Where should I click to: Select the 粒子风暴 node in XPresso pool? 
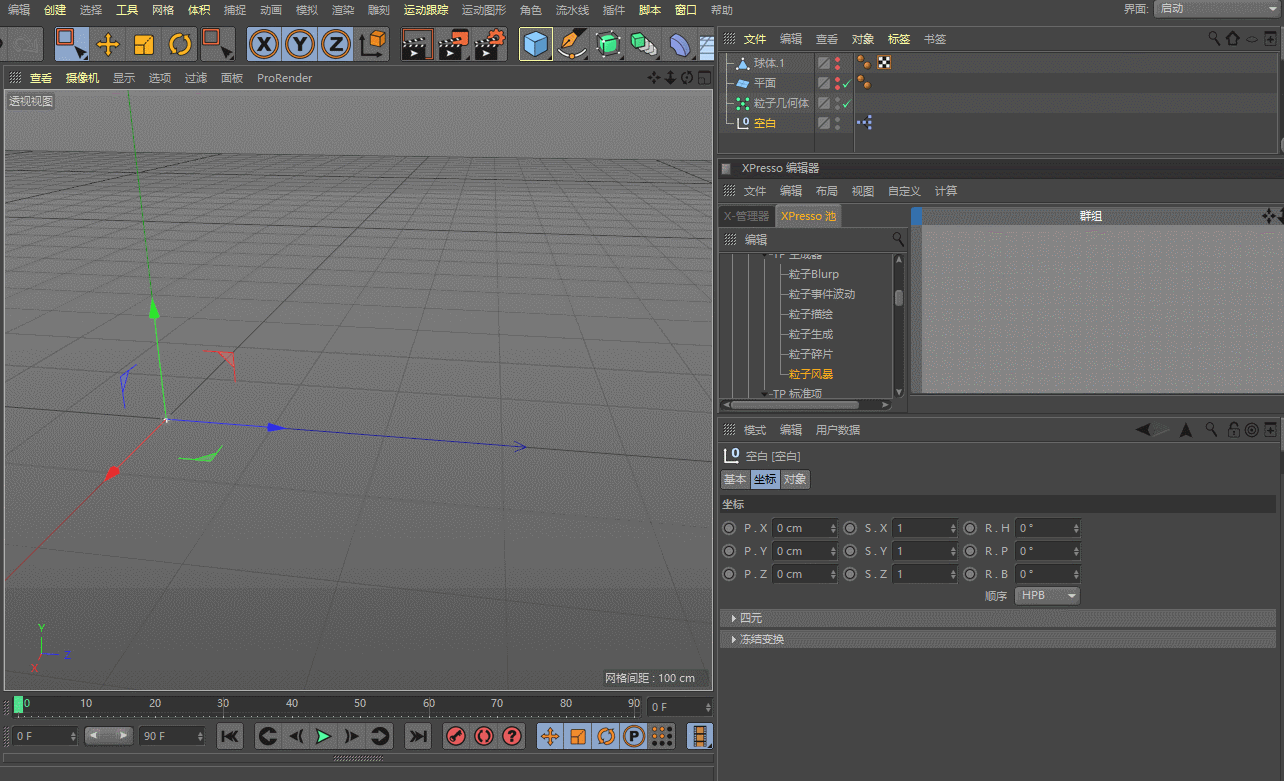[811, 374]
